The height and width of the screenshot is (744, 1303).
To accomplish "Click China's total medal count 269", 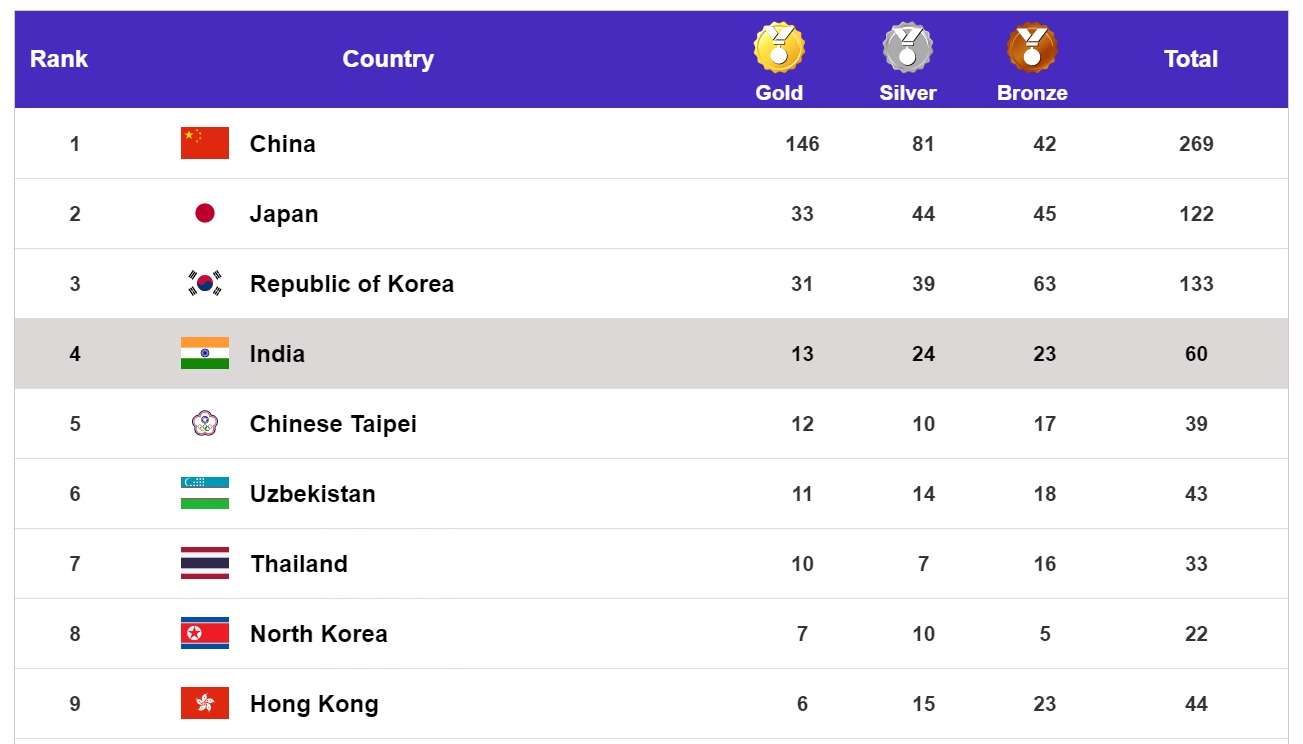I will pos(1196,144).
